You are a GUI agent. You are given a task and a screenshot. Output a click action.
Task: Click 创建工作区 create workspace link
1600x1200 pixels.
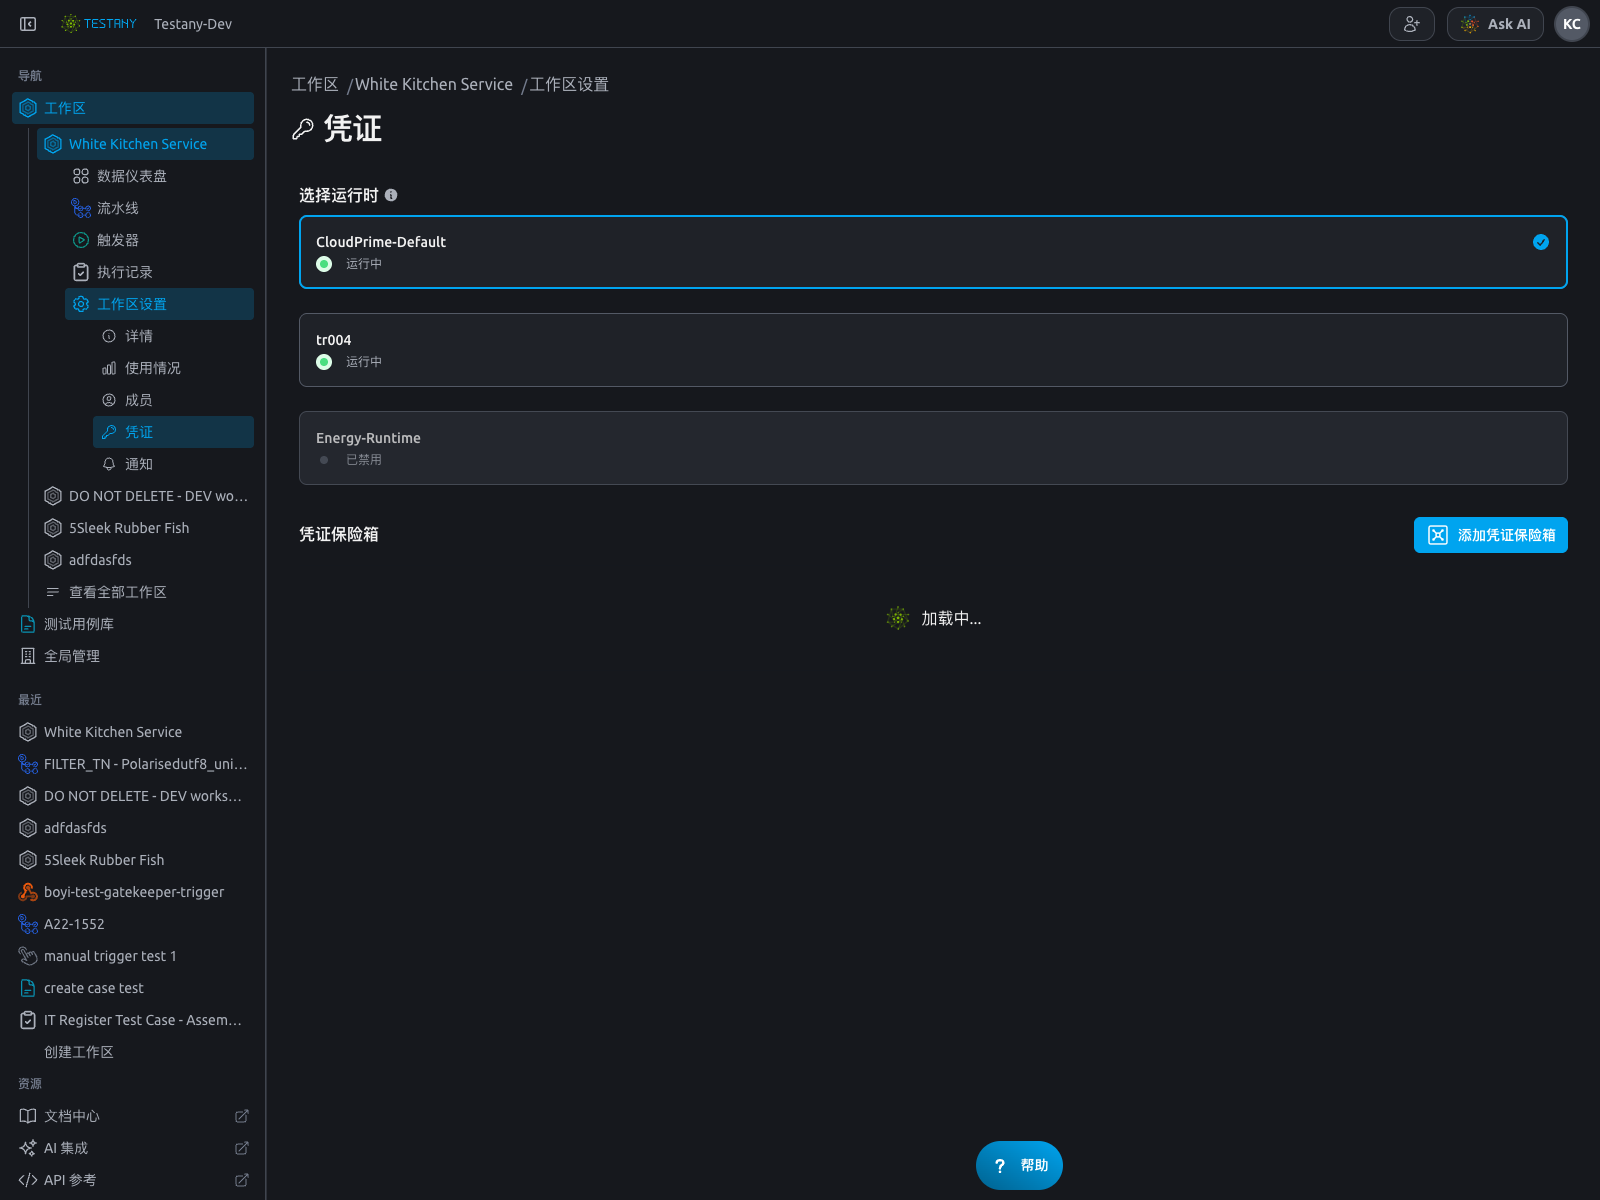[79, 1052]
